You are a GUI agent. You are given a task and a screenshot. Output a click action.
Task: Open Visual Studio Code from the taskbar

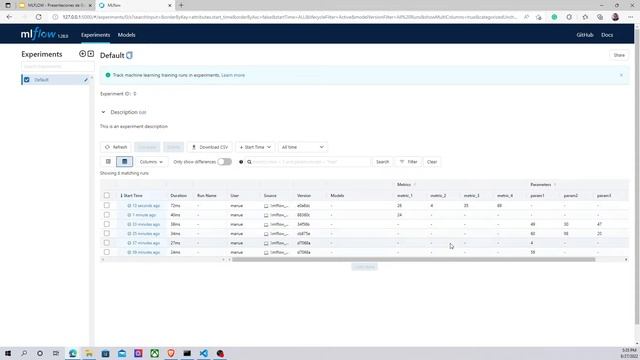click(x=204, y=353)
